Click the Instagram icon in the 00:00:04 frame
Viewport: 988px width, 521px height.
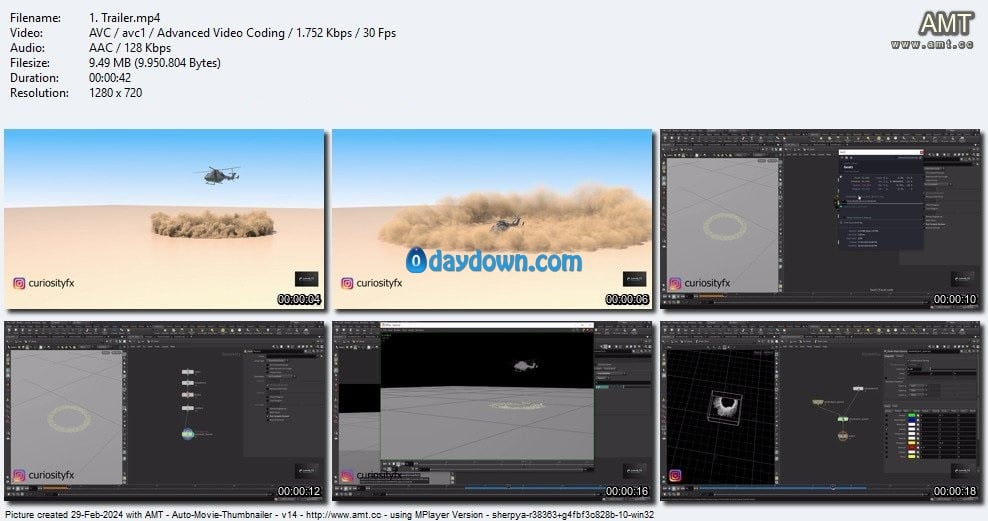pyautogui.click(x=20, y=283)
